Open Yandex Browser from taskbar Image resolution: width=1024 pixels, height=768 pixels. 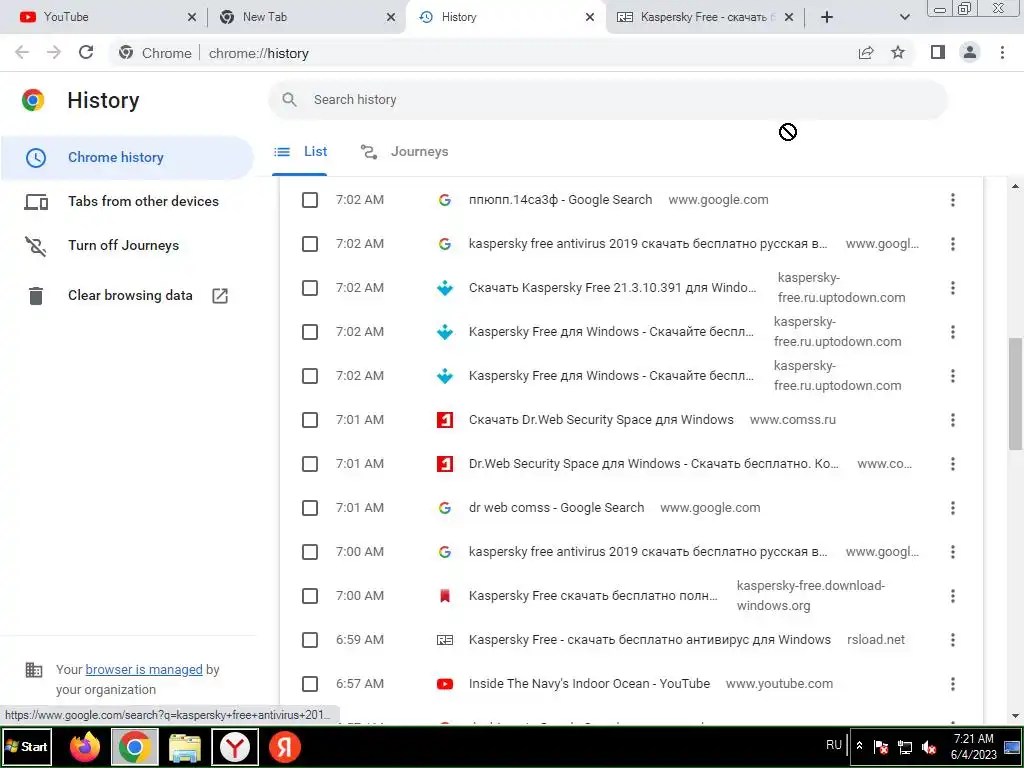coord(235,746)
